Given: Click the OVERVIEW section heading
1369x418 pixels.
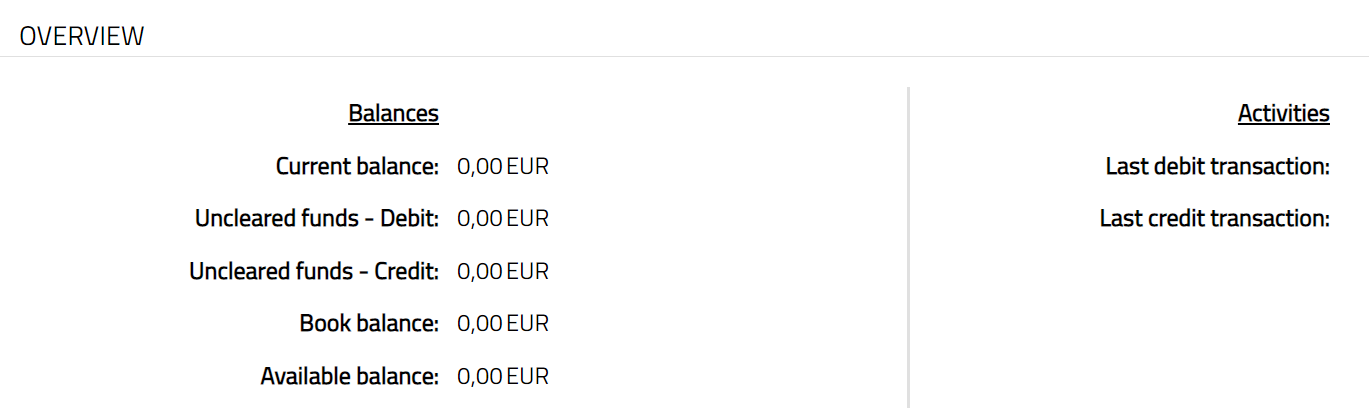Looking at the screenshot, I should click(x=82, y=37).
